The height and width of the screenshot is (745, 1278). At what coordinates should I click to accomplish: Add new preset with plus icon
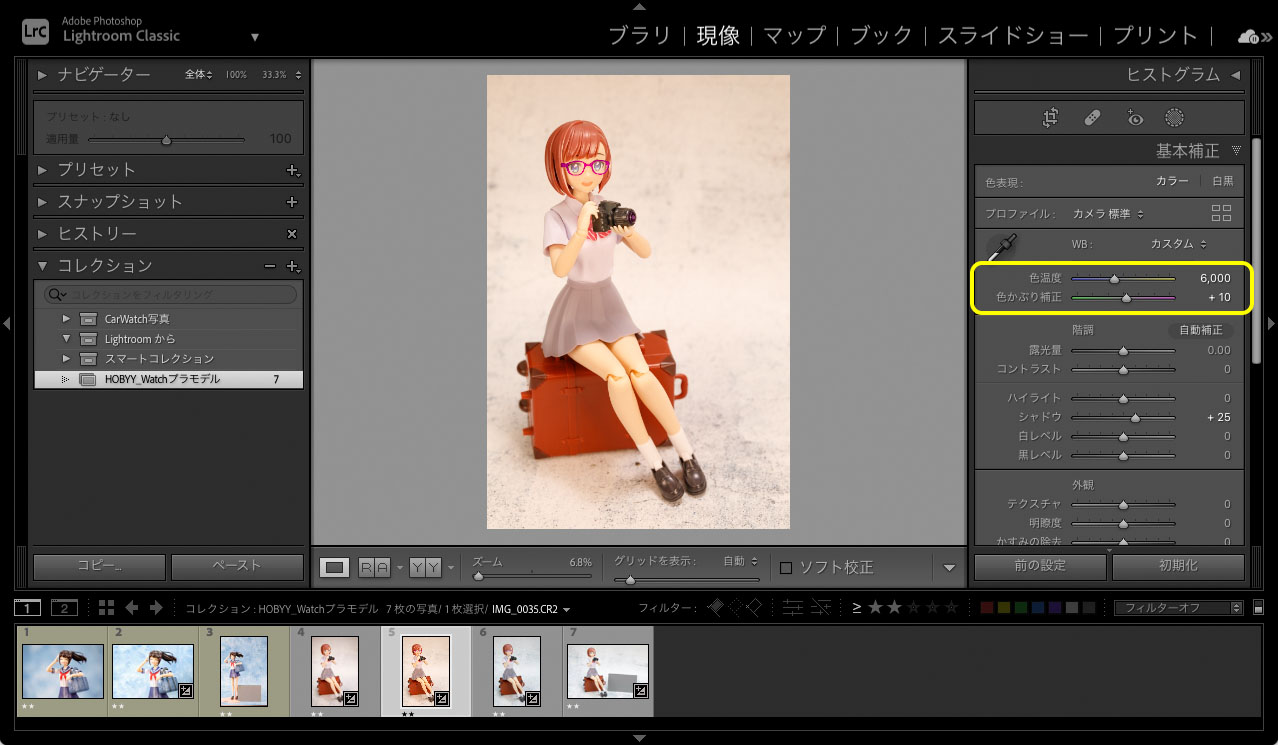[x=293, y=171]
